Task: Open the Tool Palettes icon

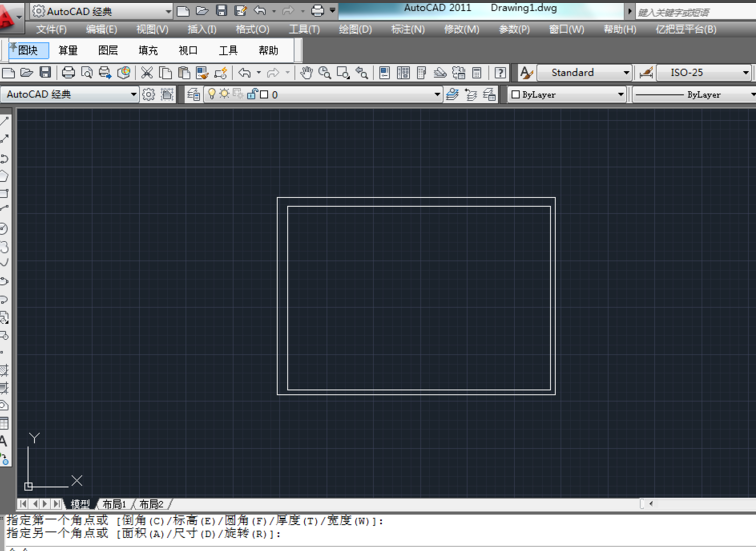Action: click(x=421, y=73)
